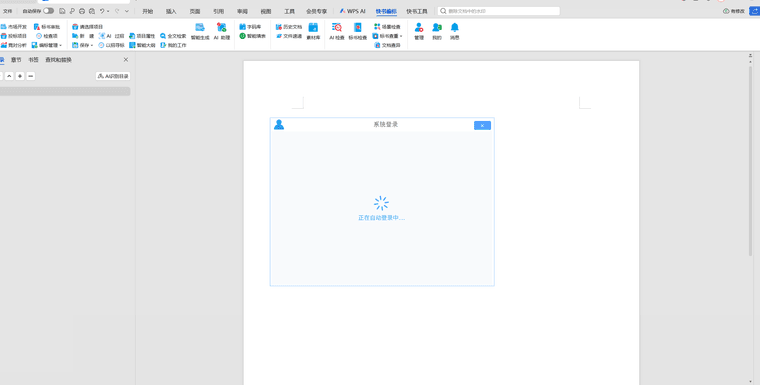Click the document search input field

point(499,11)
